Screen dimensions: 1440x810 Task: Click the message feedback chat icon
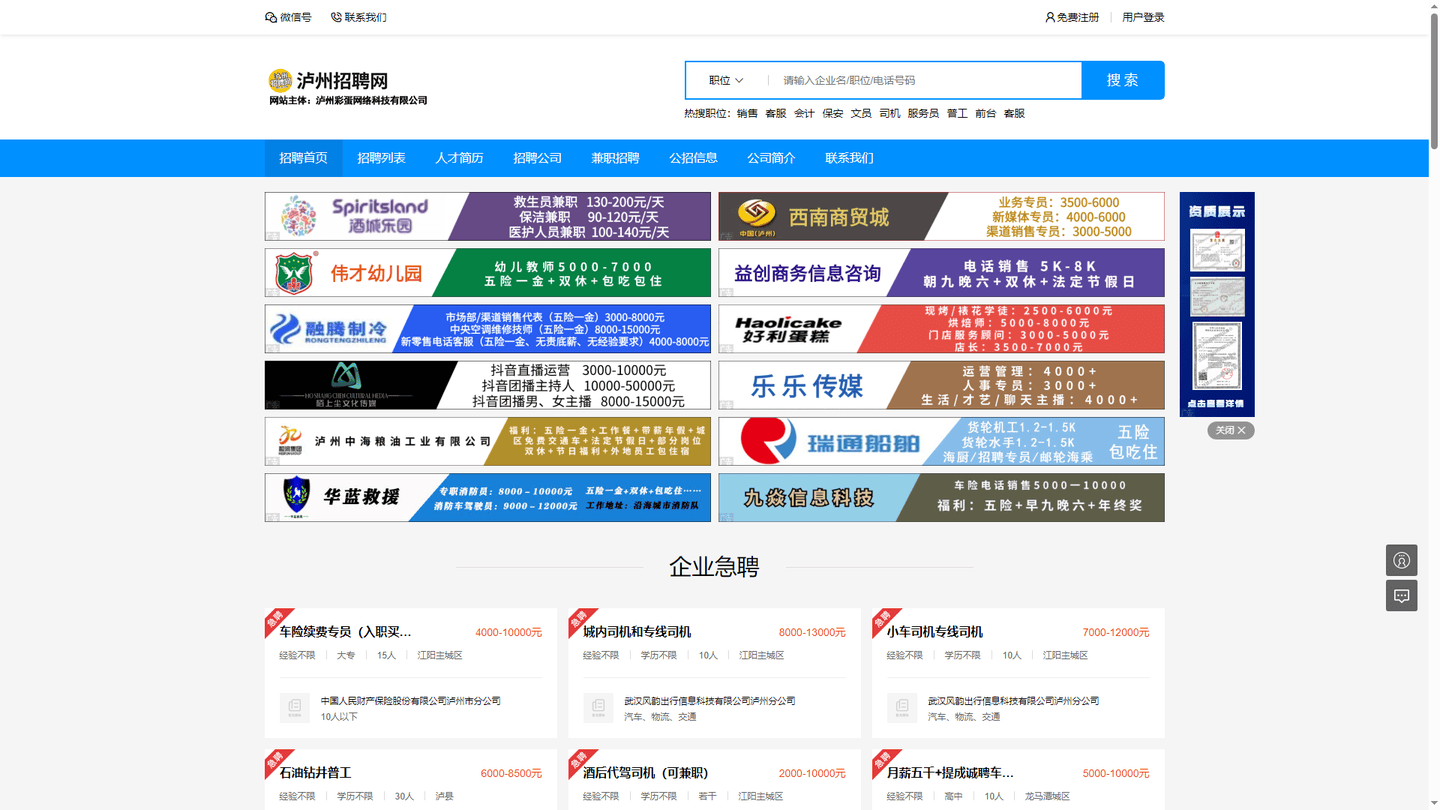click(x=1401, y=596)
